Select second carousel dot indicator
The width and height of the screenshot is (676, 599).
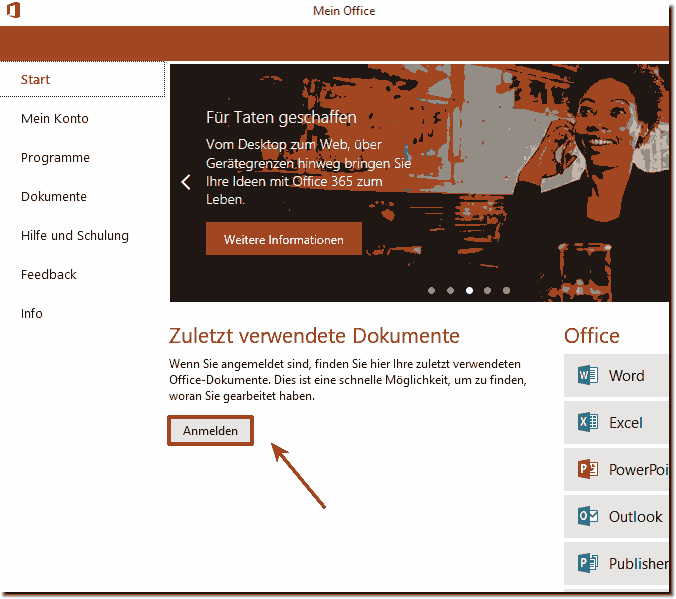450,291
